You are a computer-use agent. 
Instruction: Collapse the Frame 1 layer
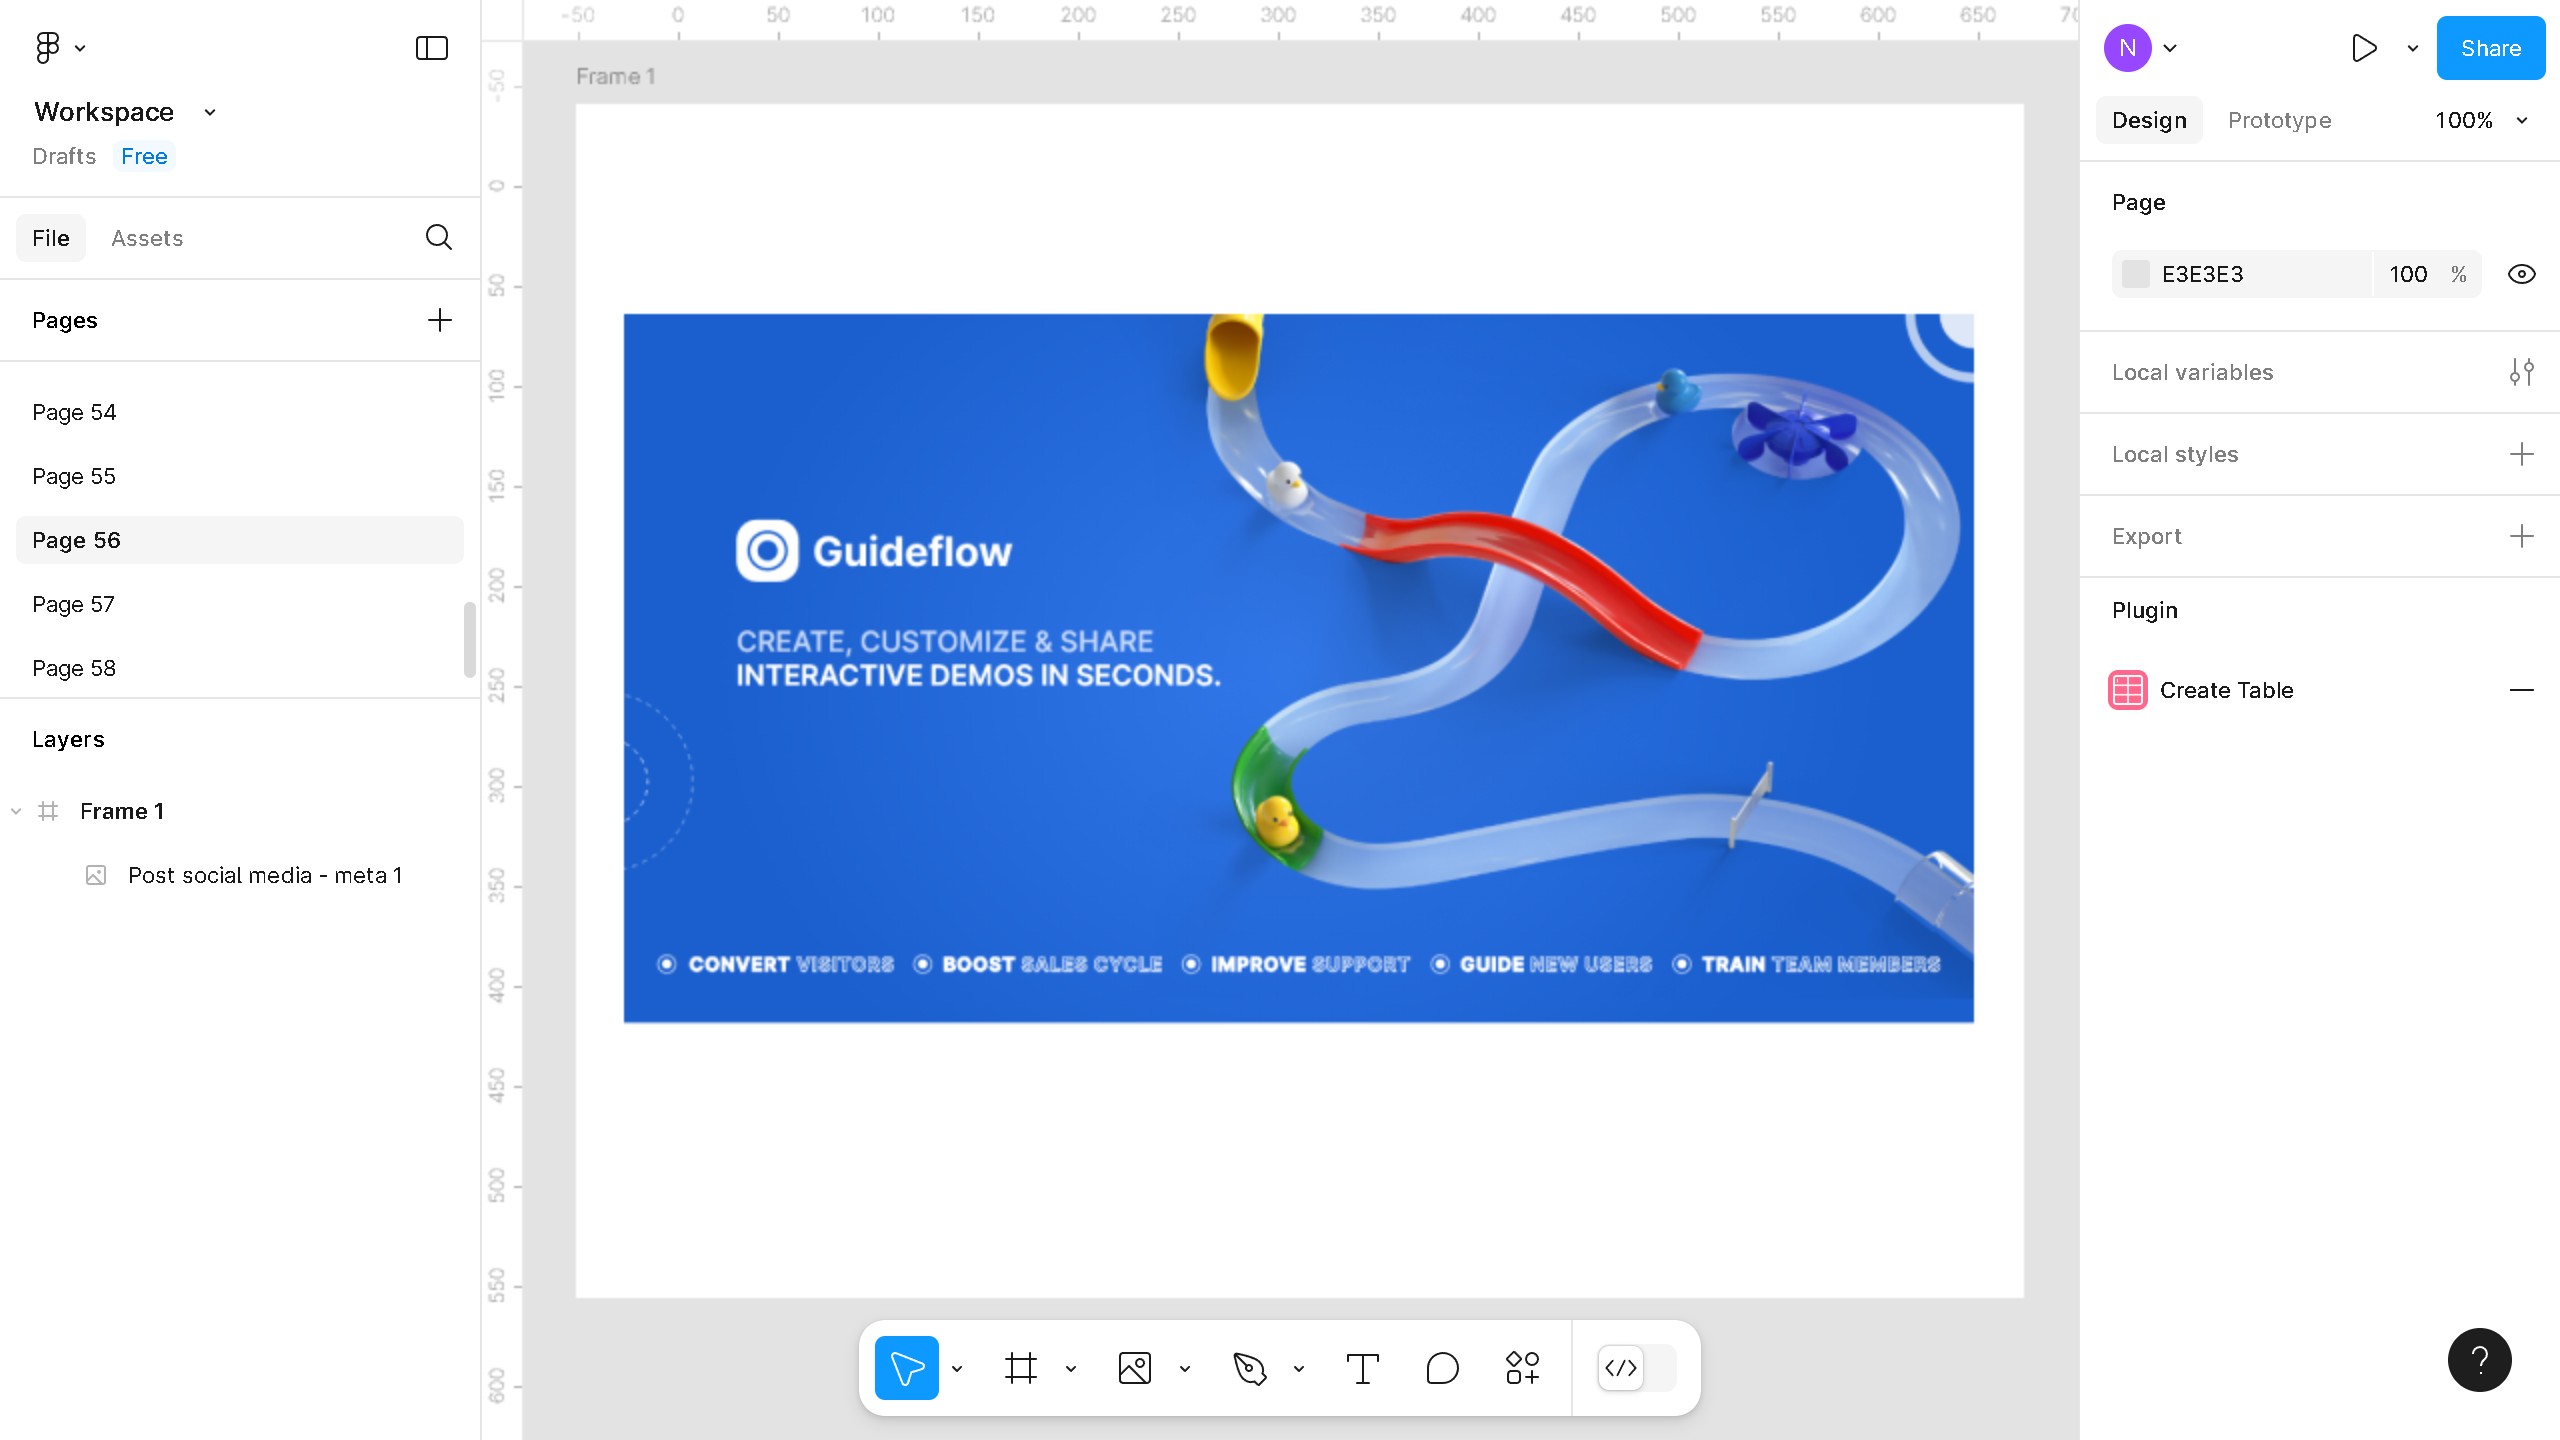(x=14, y=811)
